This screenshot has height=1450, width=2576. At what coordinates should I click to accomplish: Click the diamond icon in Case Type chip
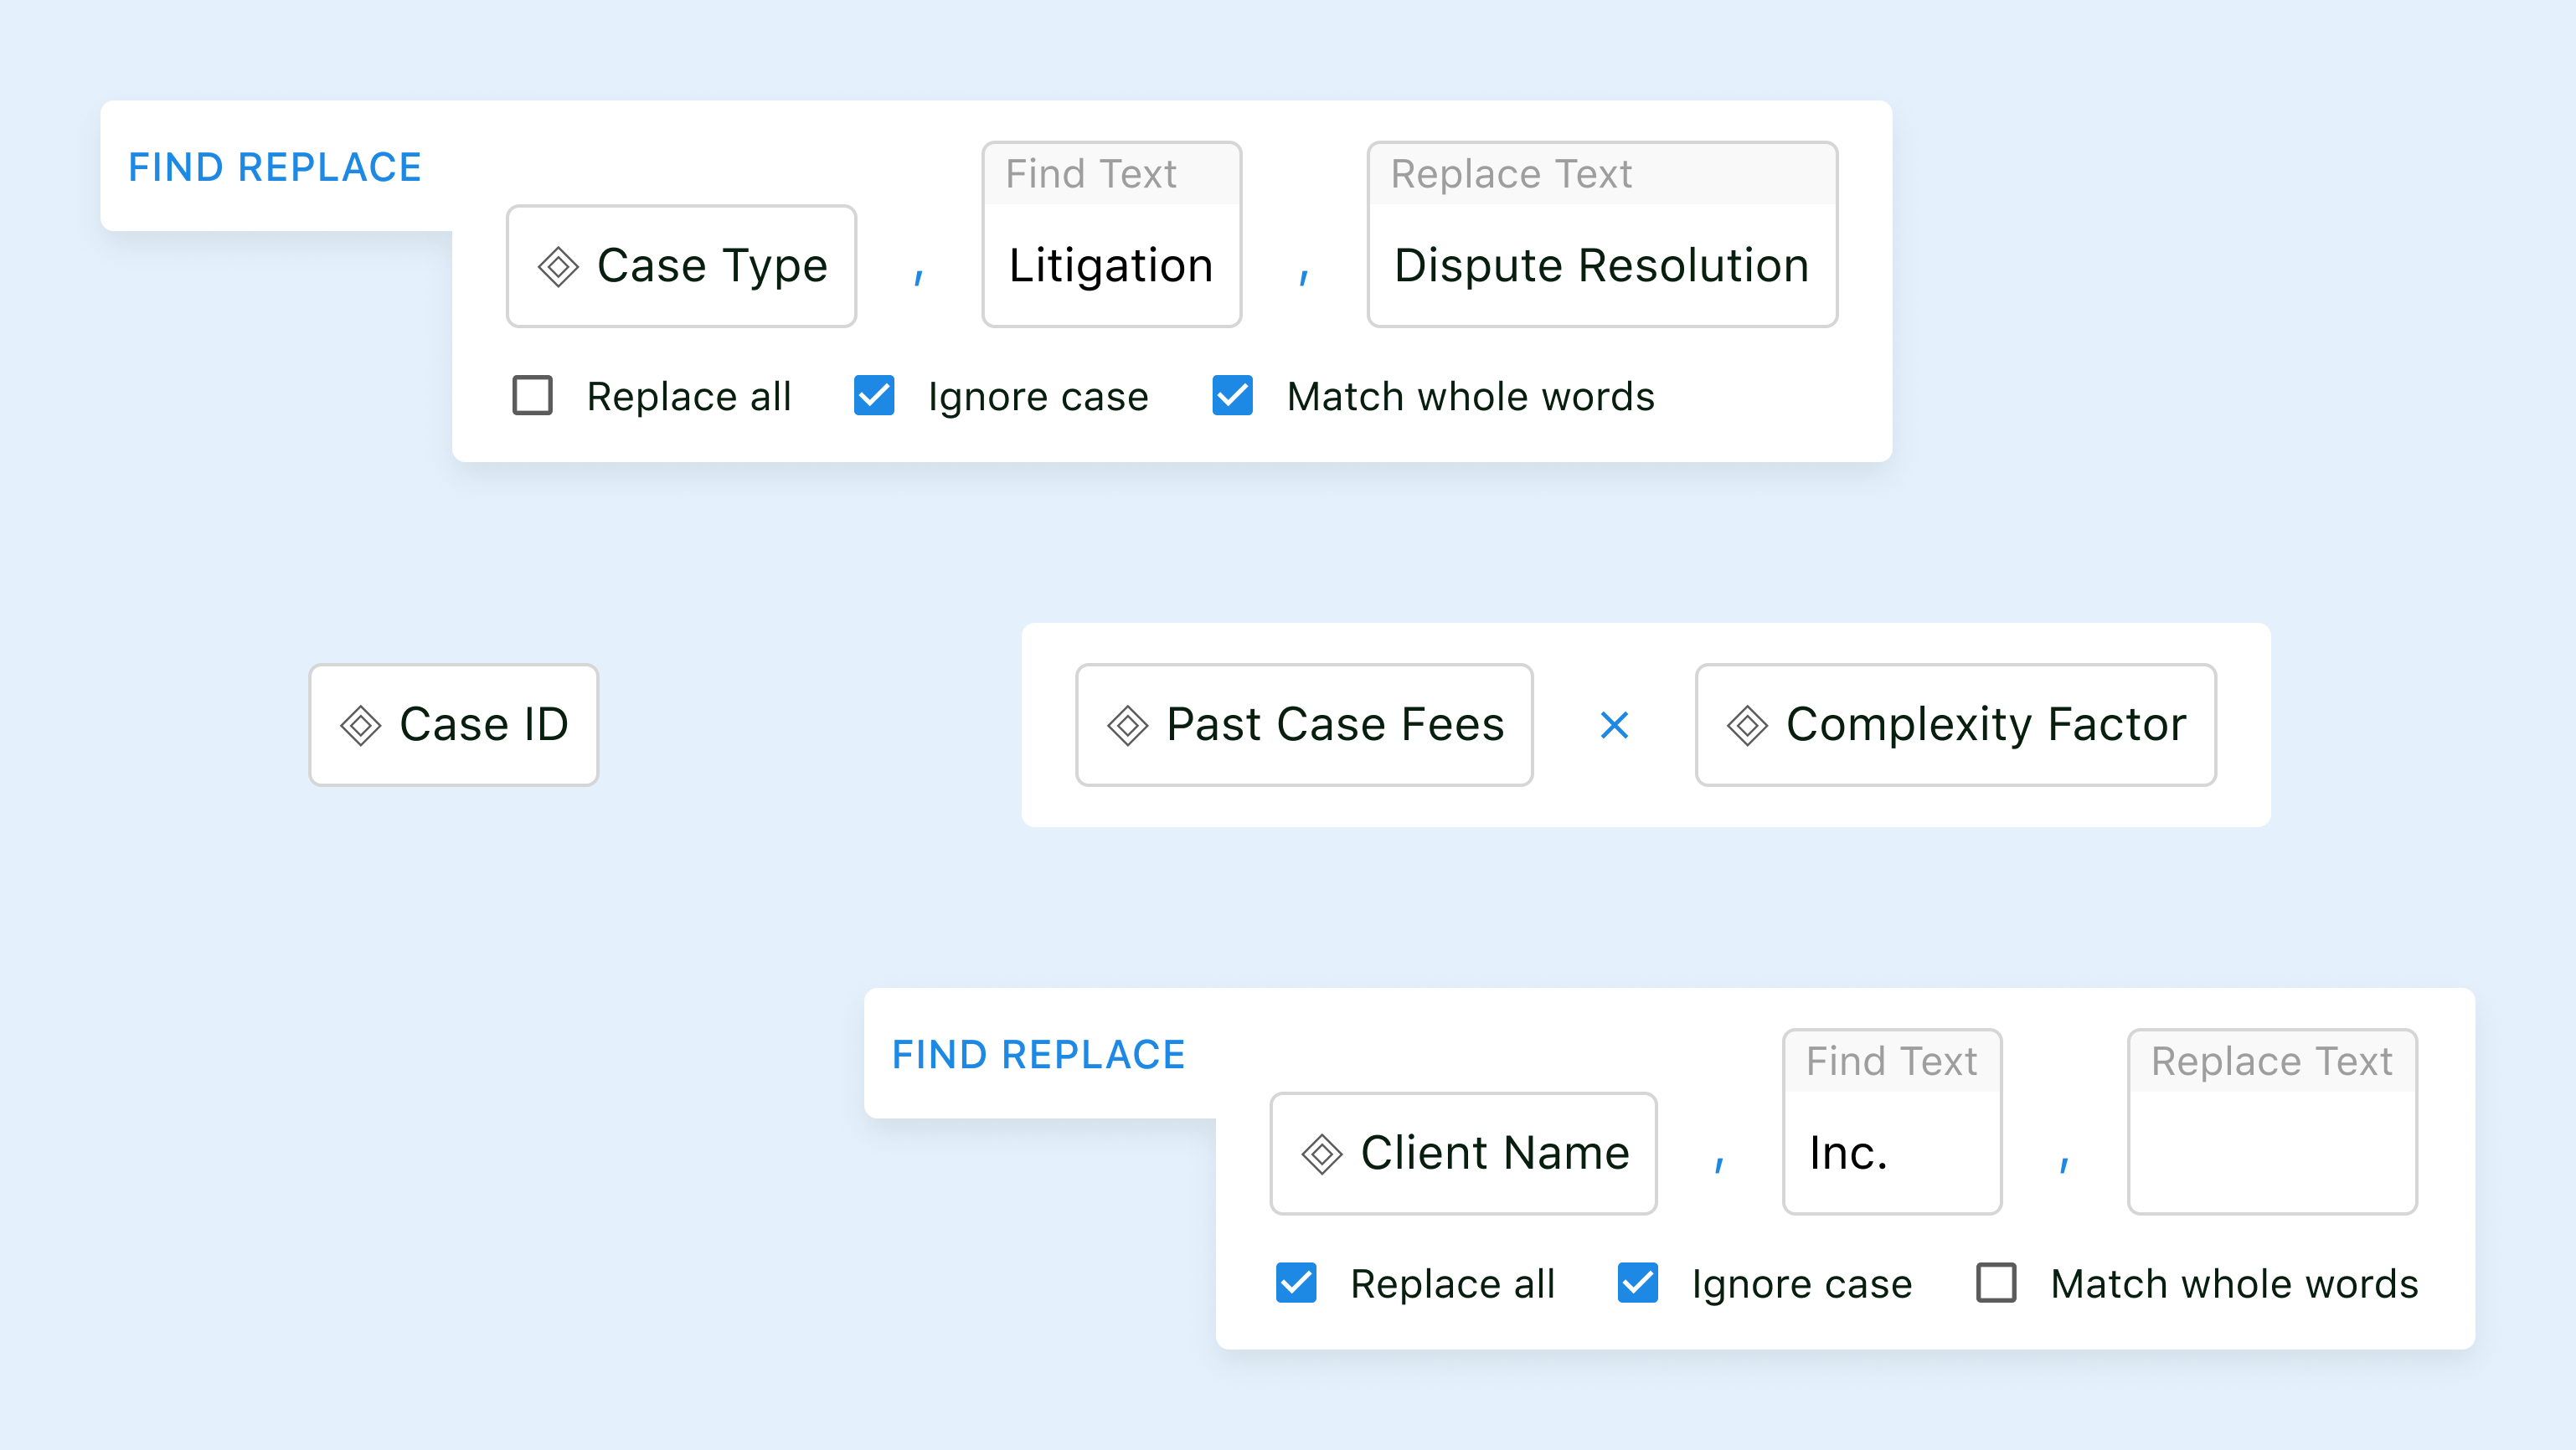click(558, 267)
